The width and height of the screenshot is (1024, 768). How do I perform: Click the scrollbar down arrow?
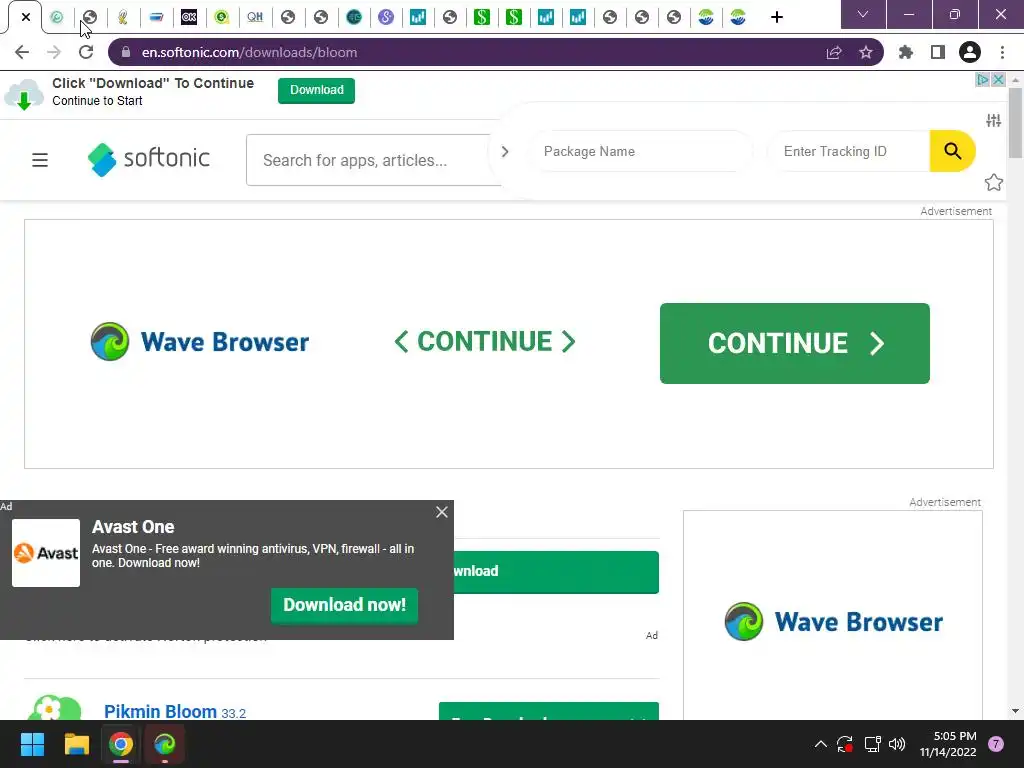pos(1015,711)
